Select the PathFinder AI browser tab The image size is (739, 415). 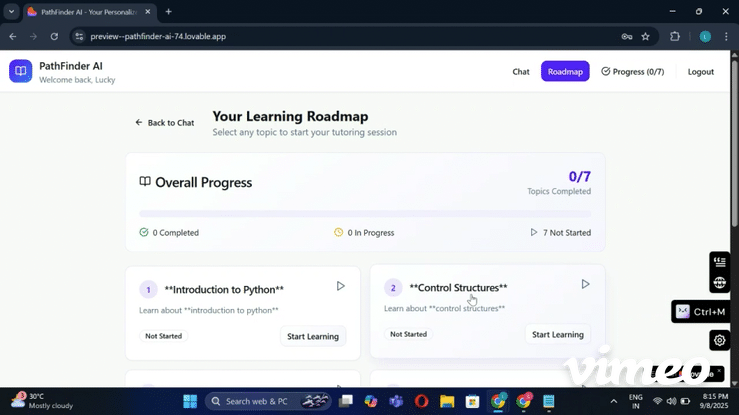point(89,12)
